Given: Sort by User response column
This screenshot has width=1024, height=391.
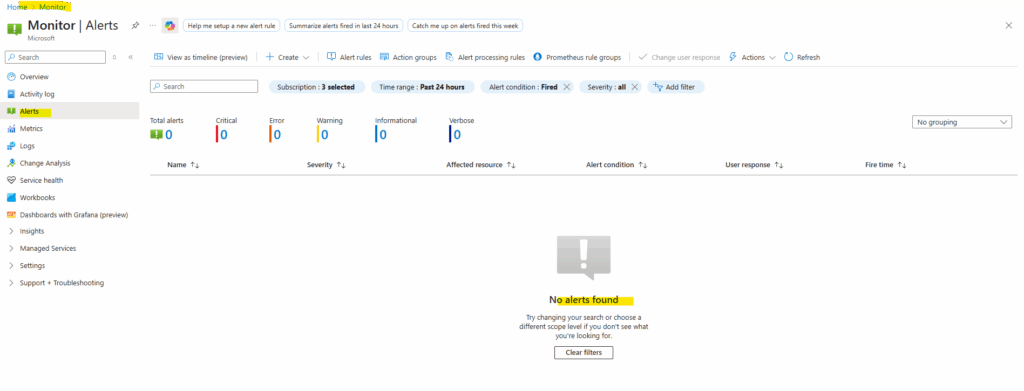Looking at the screenshot, I should [x=754, y=165].
